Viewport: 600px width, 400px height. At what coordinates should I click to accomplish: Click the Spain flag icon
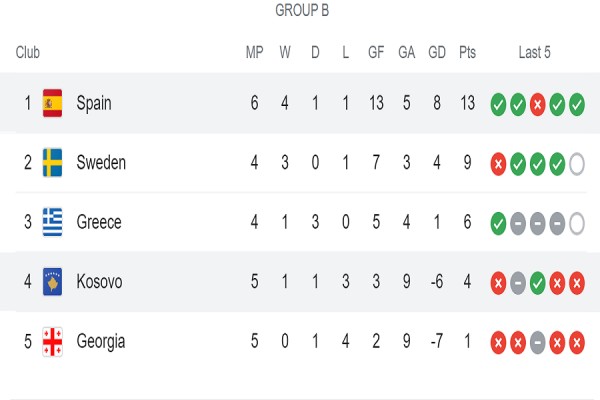(x=52, y=103)
